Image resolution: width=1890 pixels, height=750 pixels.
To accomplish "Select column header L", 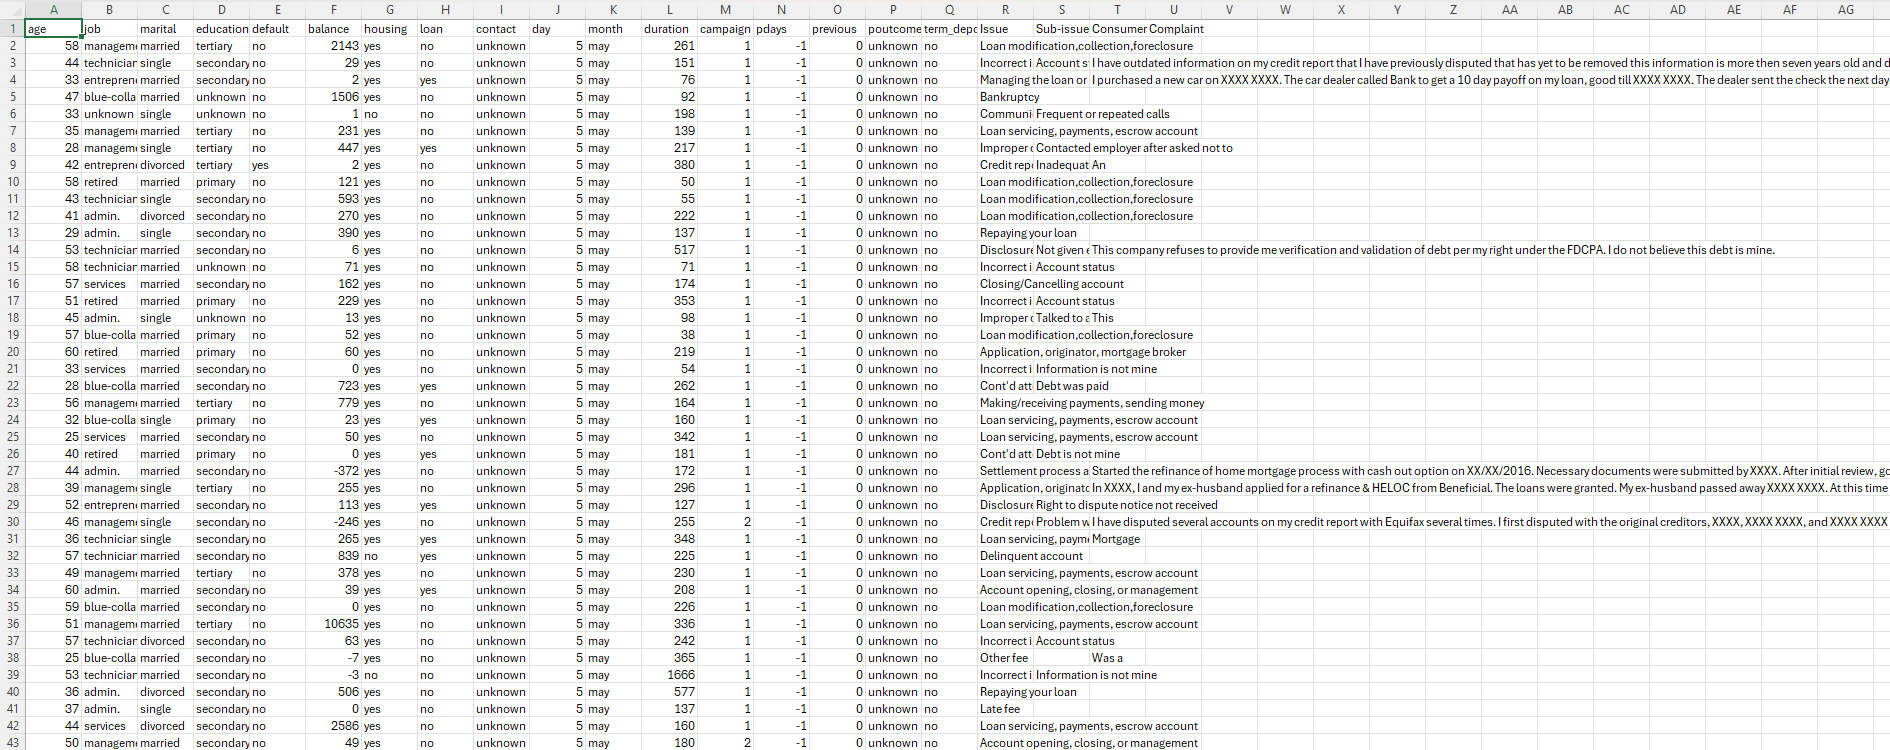I will (x=669, y=9).
